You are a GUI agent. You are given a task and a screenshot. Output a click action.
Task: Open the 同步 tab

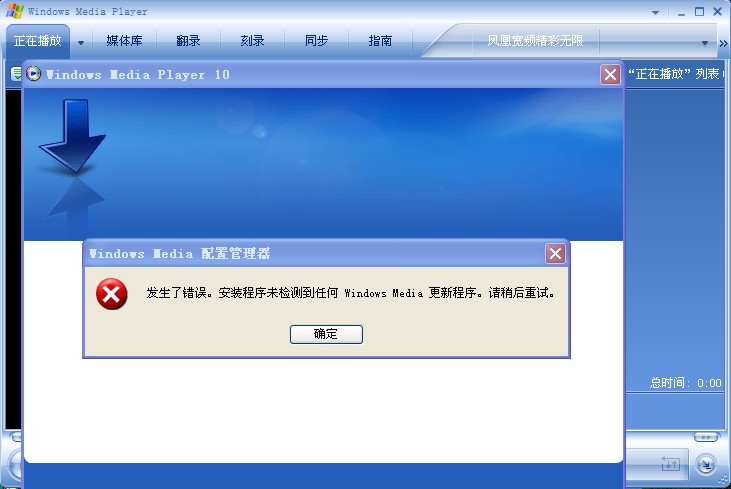pyautogui.click(x=317, y=41)
